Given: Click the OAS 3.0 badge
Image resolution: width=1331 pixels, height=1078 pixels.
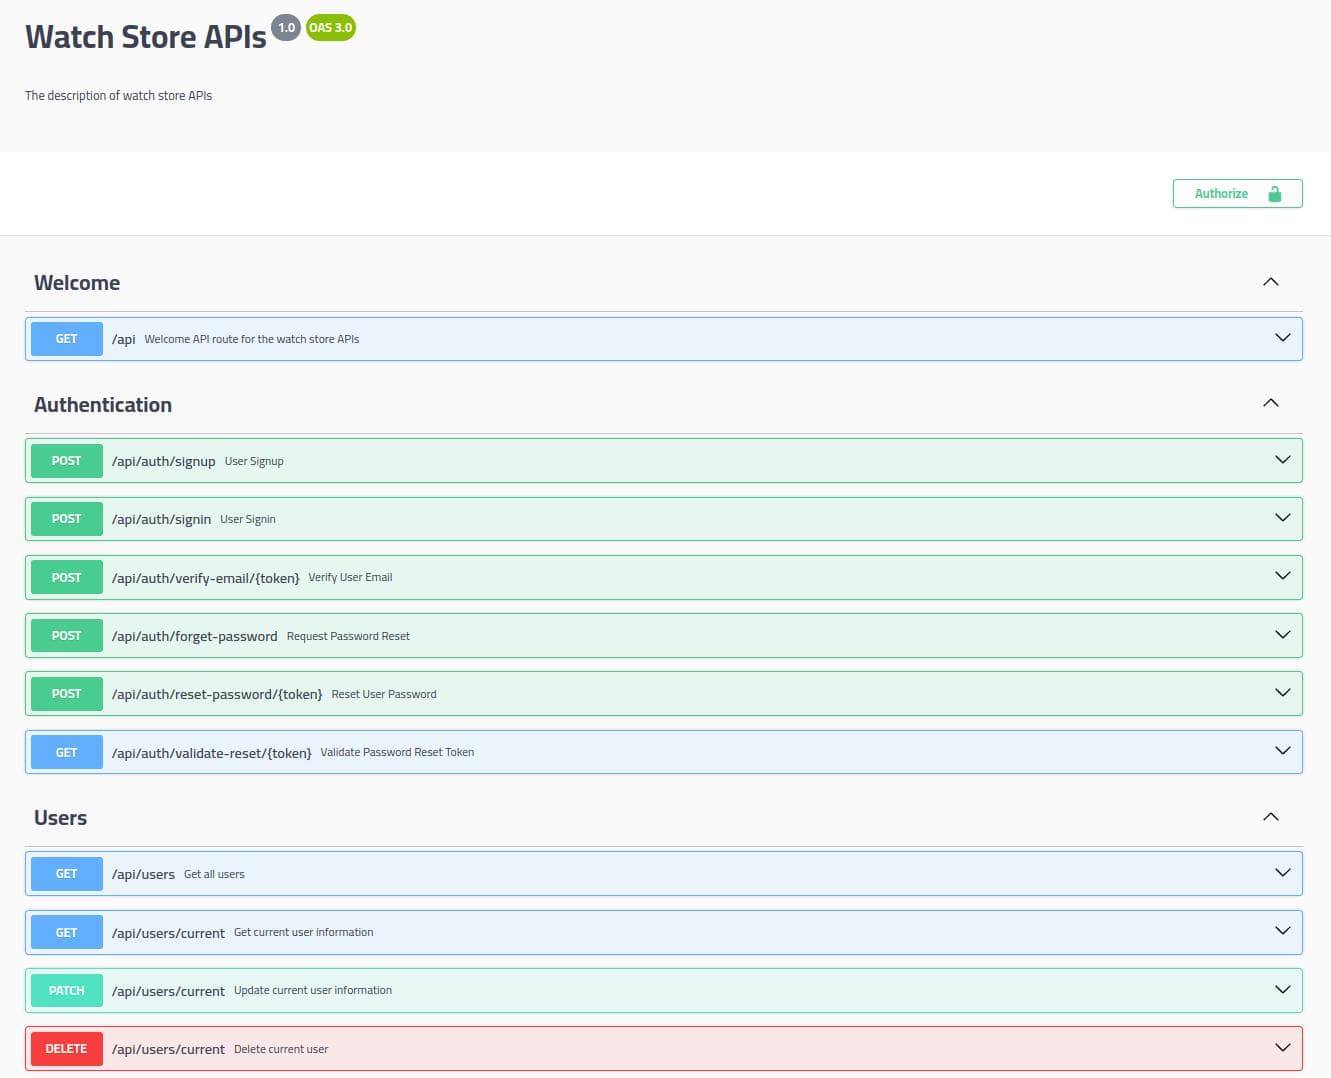Looking at the screenshot, I should 331,27.
